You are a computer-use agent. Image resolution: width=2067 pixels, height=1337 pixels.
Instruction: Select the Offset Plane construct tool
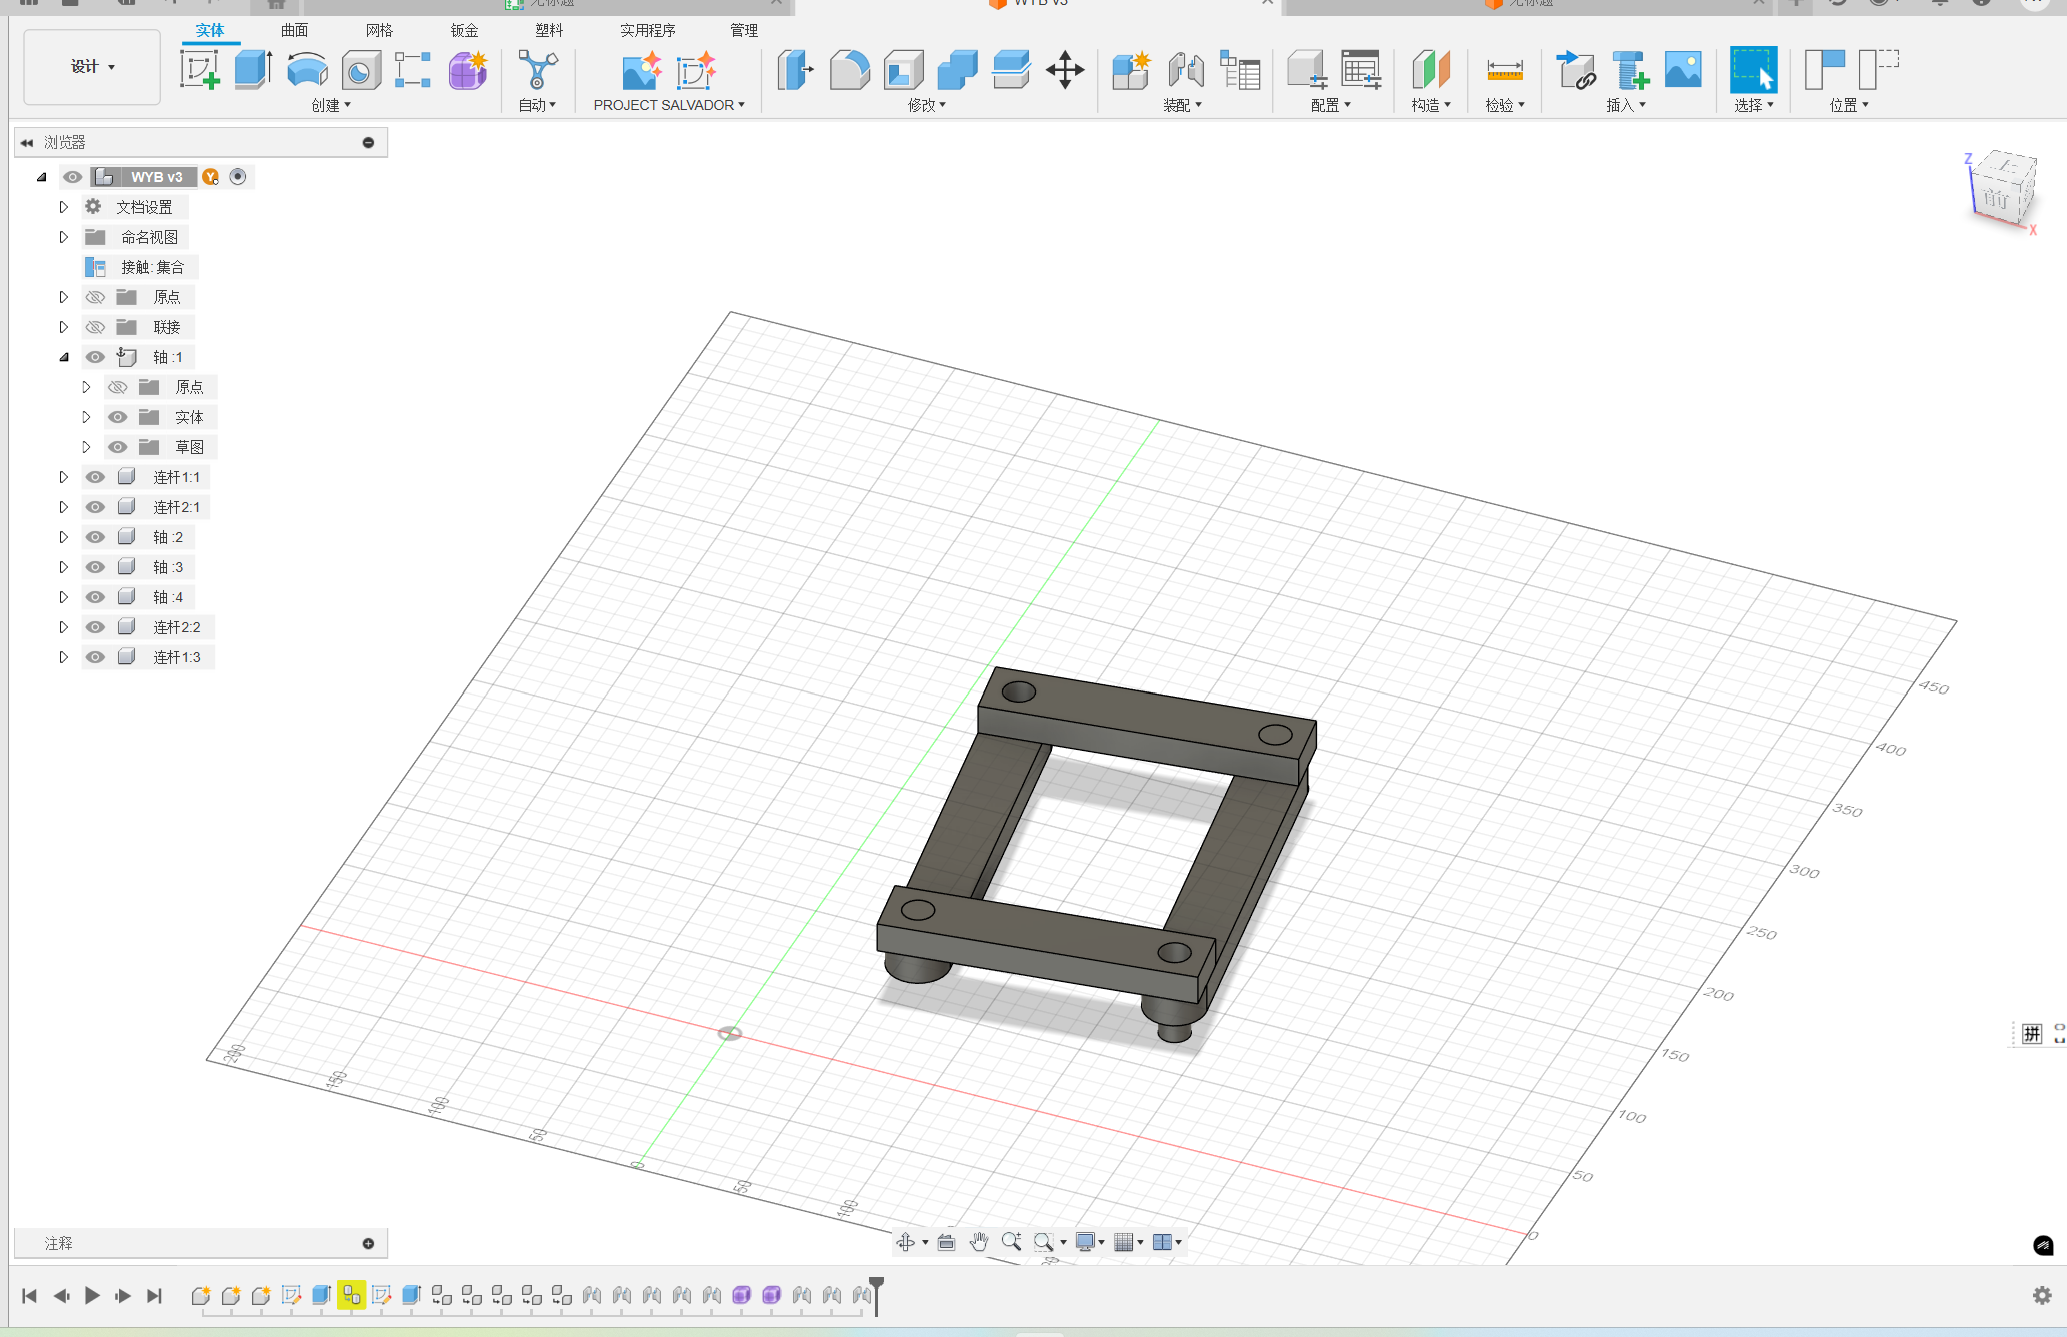[1431, 70]
